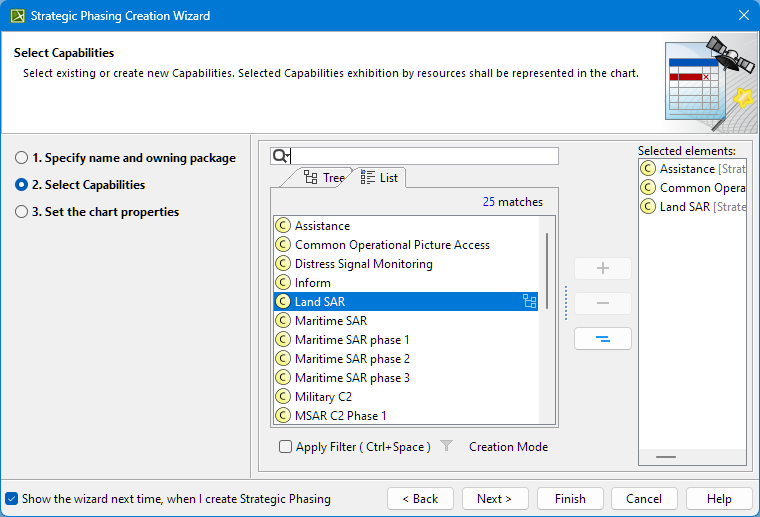The image size is (760, 517).
Task: Click the search magnifier icon
Action: (x=280, y=156)
